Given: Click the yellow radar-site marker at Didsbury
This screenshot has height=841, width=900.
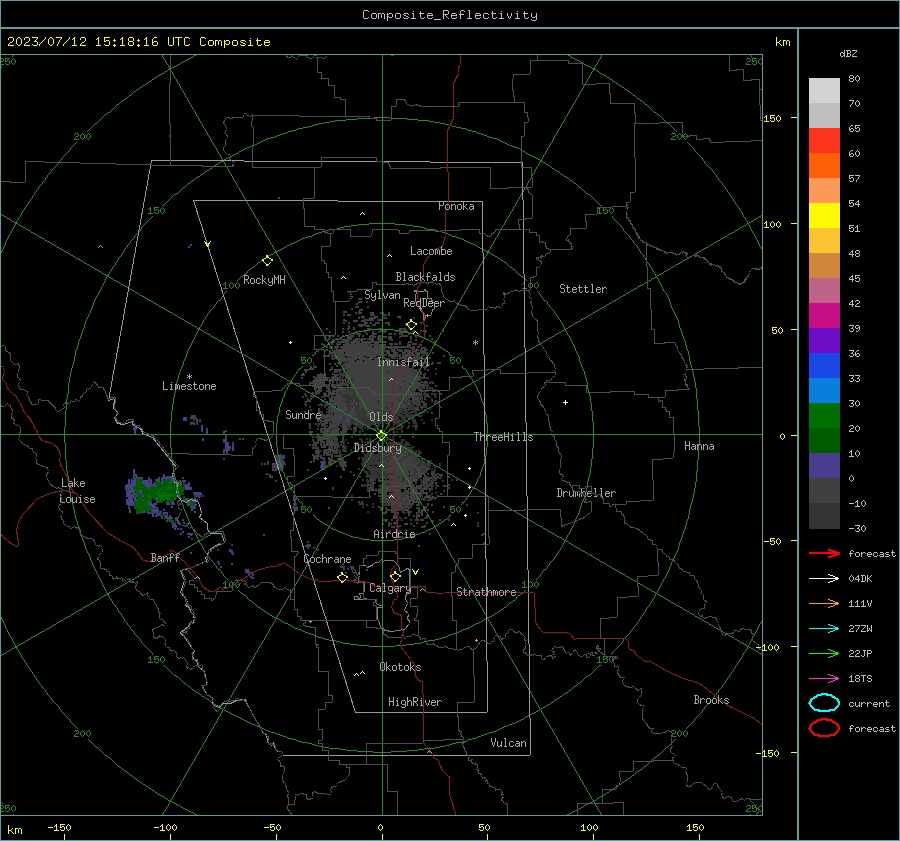Looking at the screenshot, I should pyautogui.click(x=381, y=436).
